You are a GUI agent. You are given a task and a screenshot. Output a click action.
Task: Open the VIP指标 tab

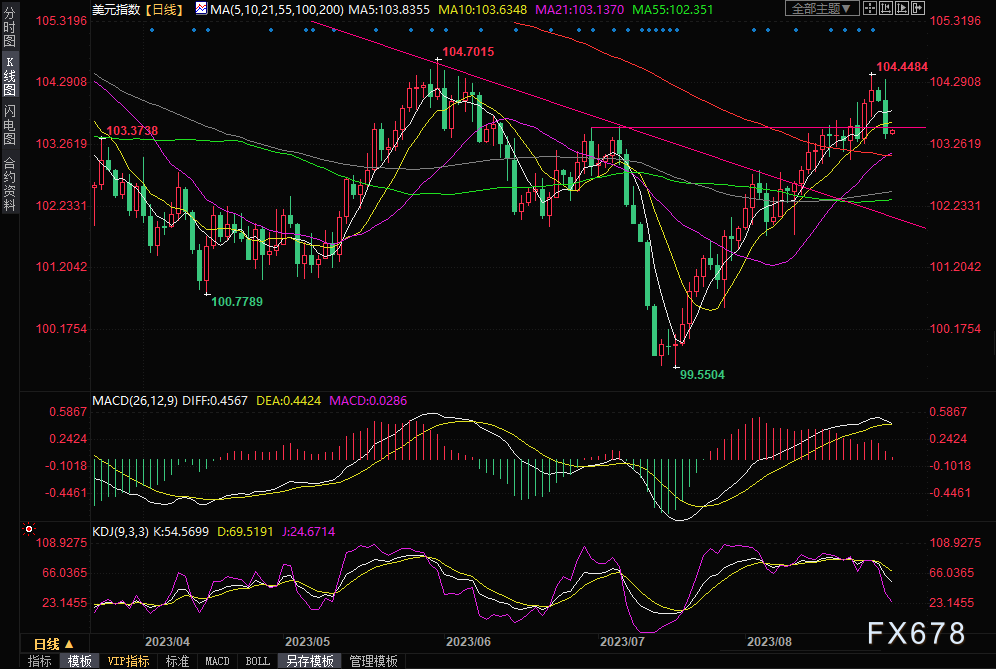(128, 661)
